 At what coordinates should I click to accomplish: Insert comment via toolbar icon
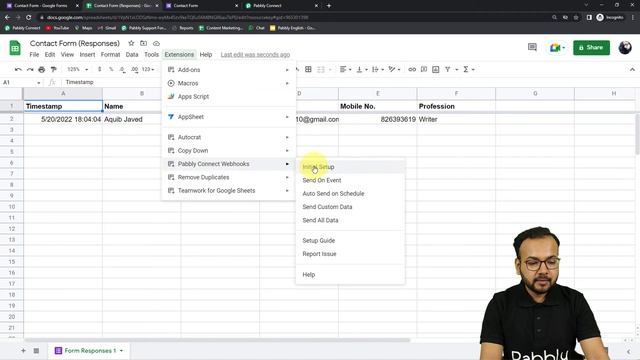pos(424,69)
